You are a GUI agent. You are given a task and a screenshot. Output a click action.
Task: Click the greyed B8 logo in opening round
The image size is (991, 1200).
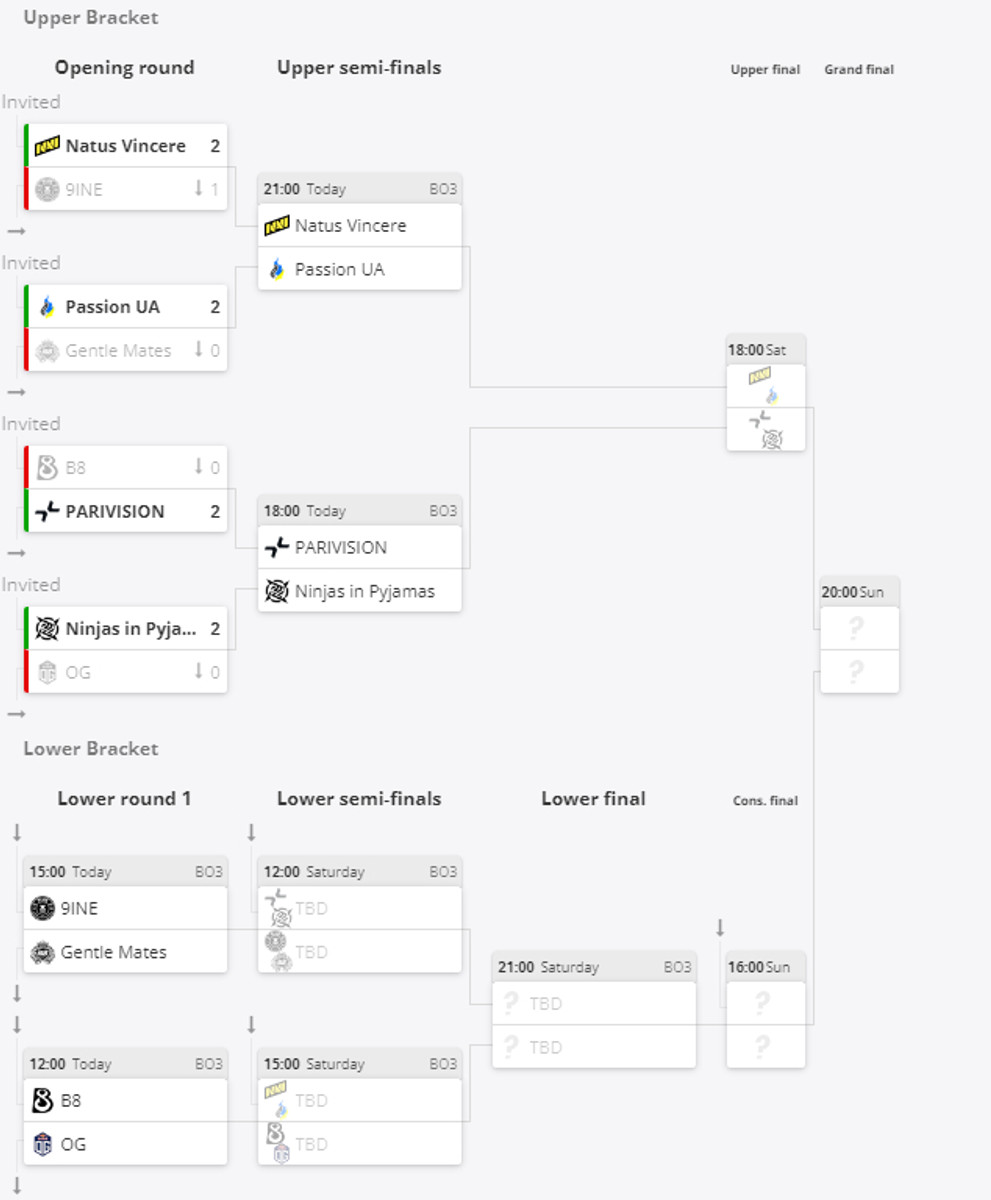(47, 468)
